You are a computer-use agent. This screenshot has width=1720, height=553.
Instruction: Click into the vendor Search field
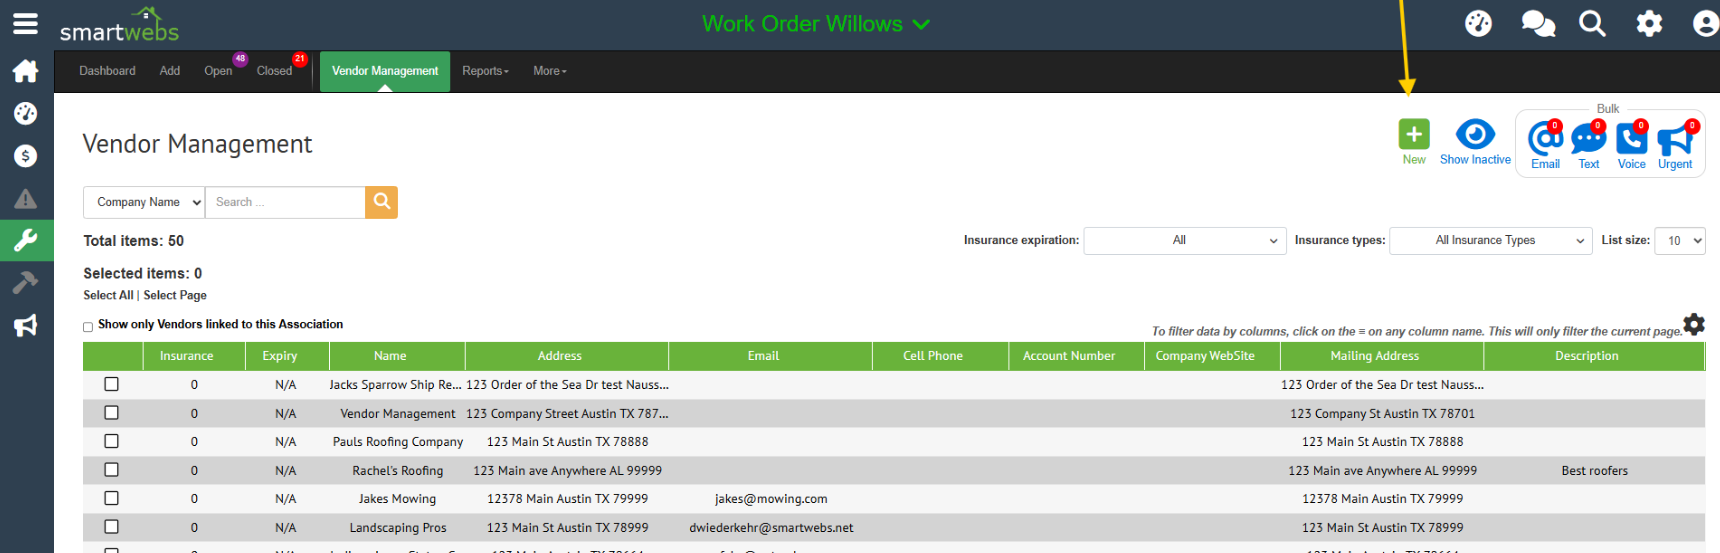coord(285,202)
